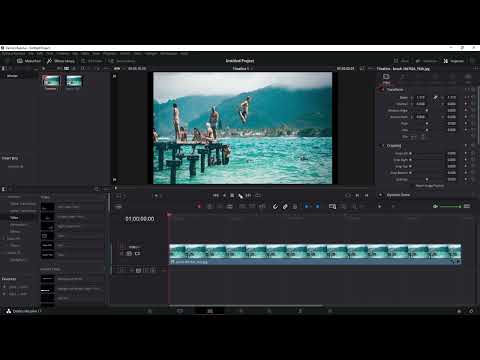480x360 pixels.
Task: Jump to first frame in viewer
Action: click(x=216, y=196)
